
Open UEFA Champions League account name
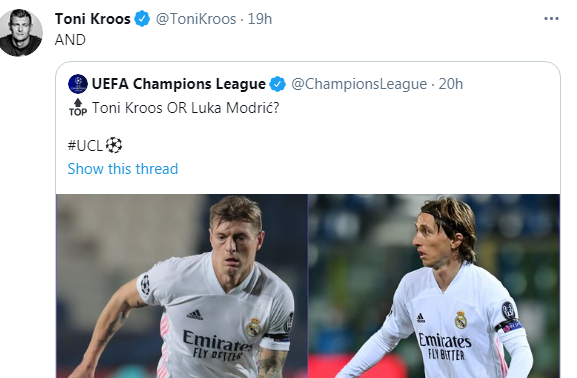pos(178,84)
